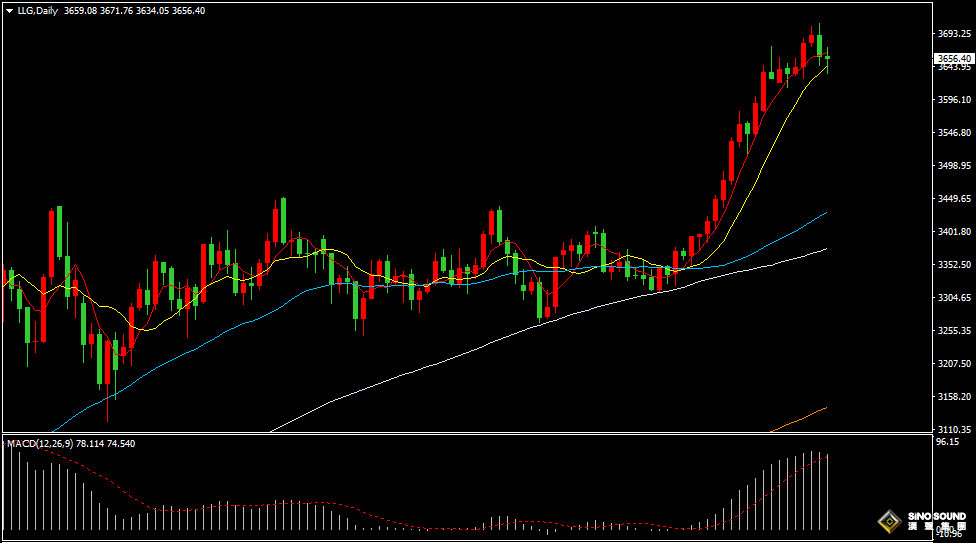Click the 3207.50 price axis label
The width and height of the screenshot is (976, 543).
point(954,364)
